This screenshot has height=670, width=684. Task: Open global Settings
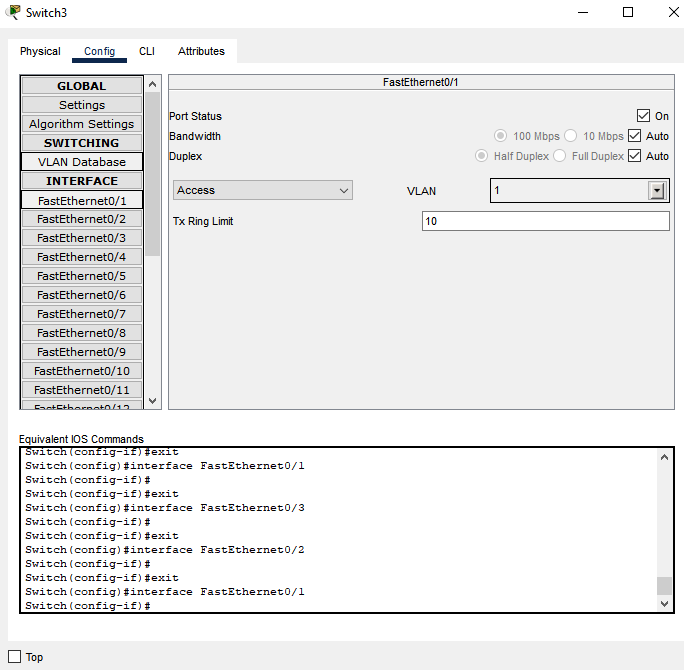82,105
